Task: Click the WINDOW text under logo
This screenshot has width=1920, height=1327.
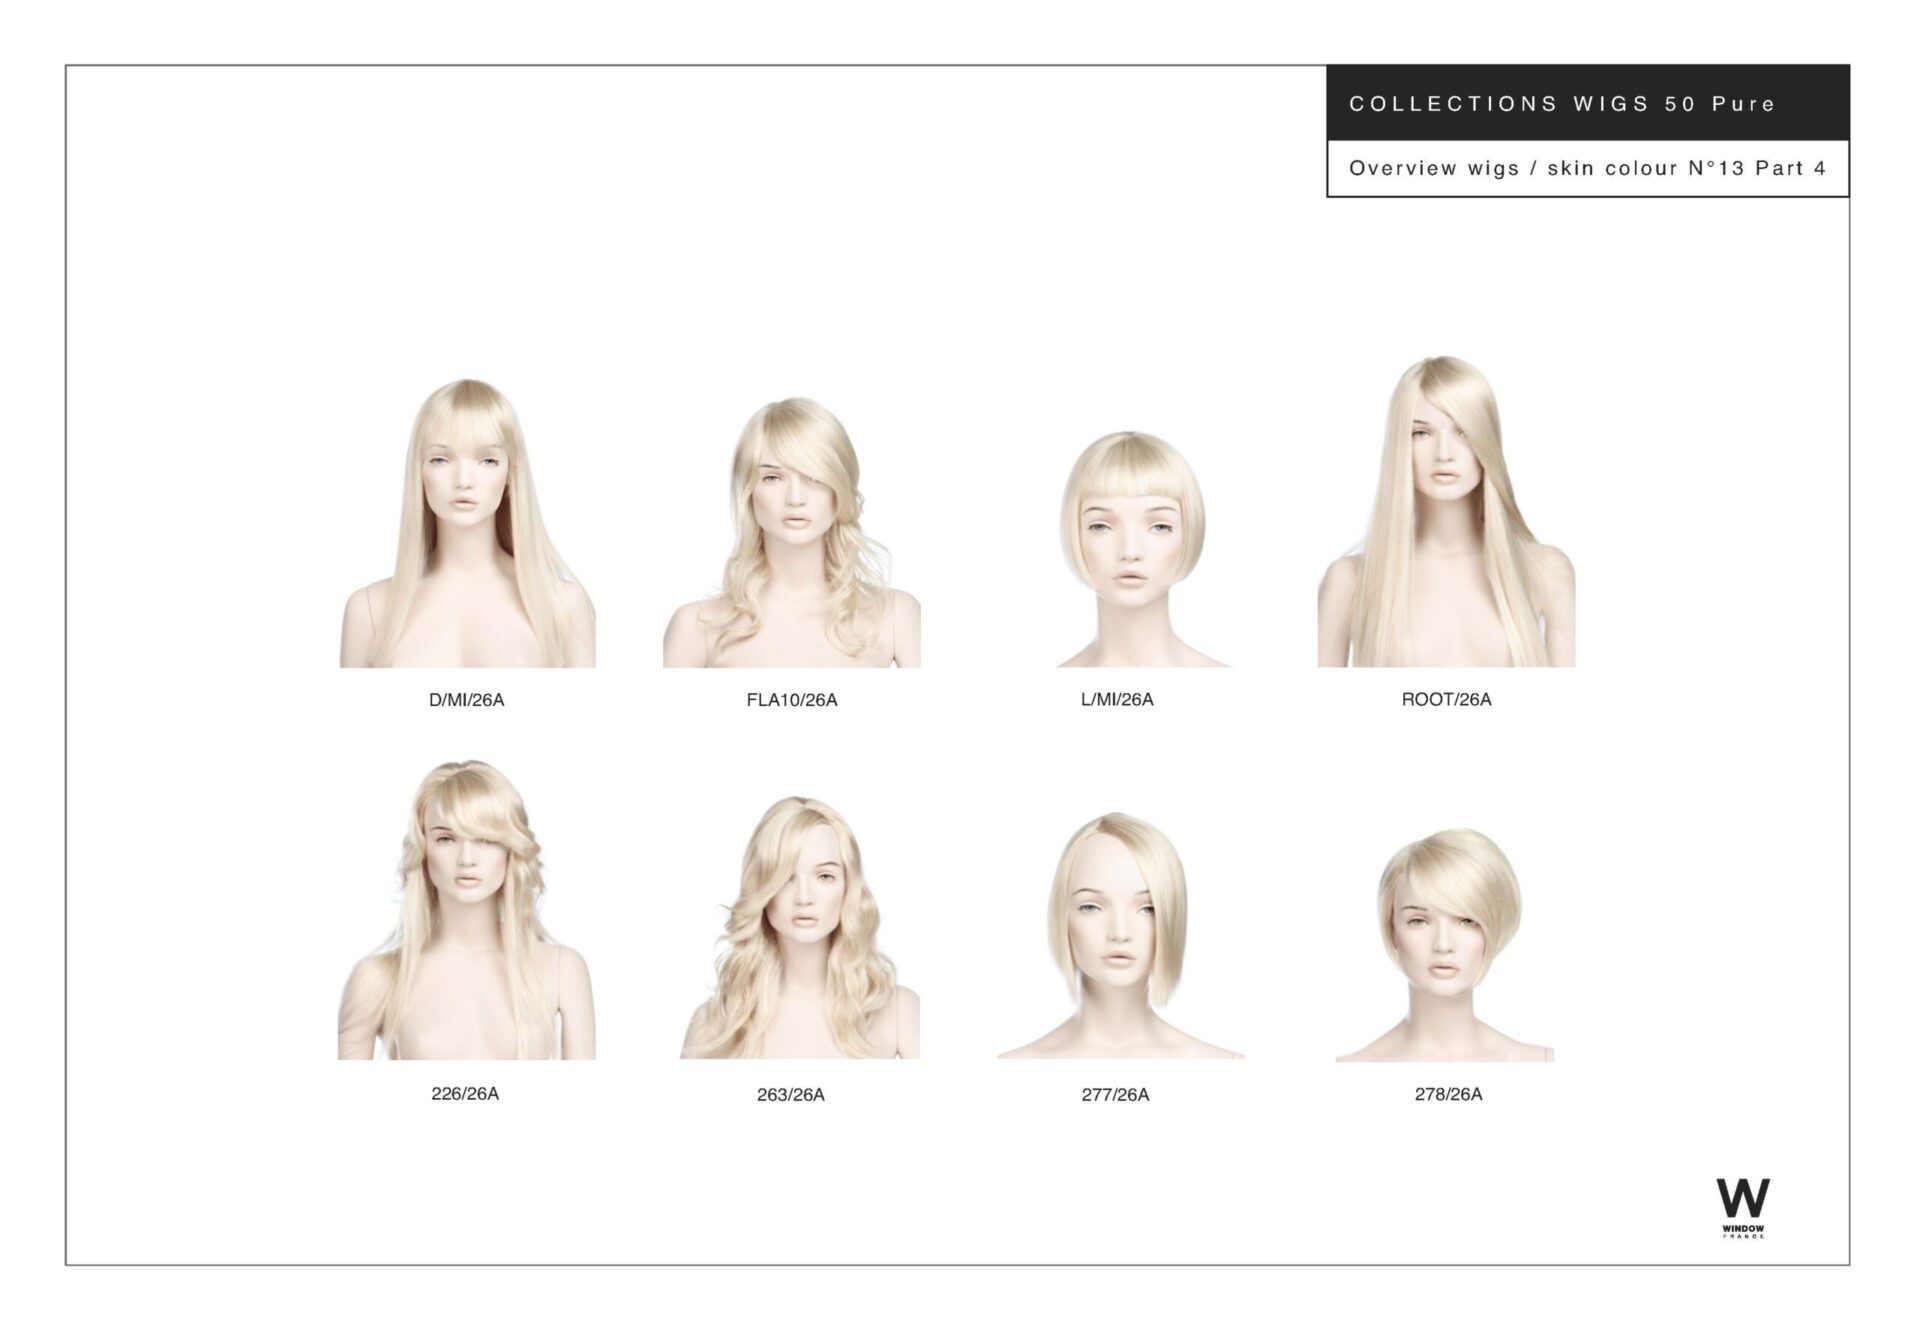Action: [1743, 1229]
